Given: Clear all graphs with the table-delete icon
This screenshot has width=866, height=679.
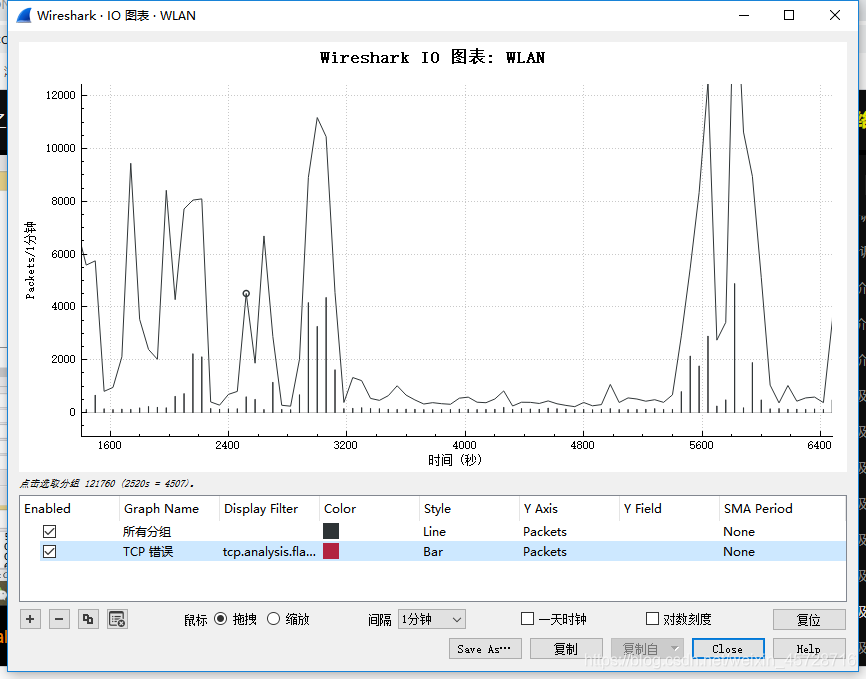Looking at the screenshot, I should (x=117, y=619).
